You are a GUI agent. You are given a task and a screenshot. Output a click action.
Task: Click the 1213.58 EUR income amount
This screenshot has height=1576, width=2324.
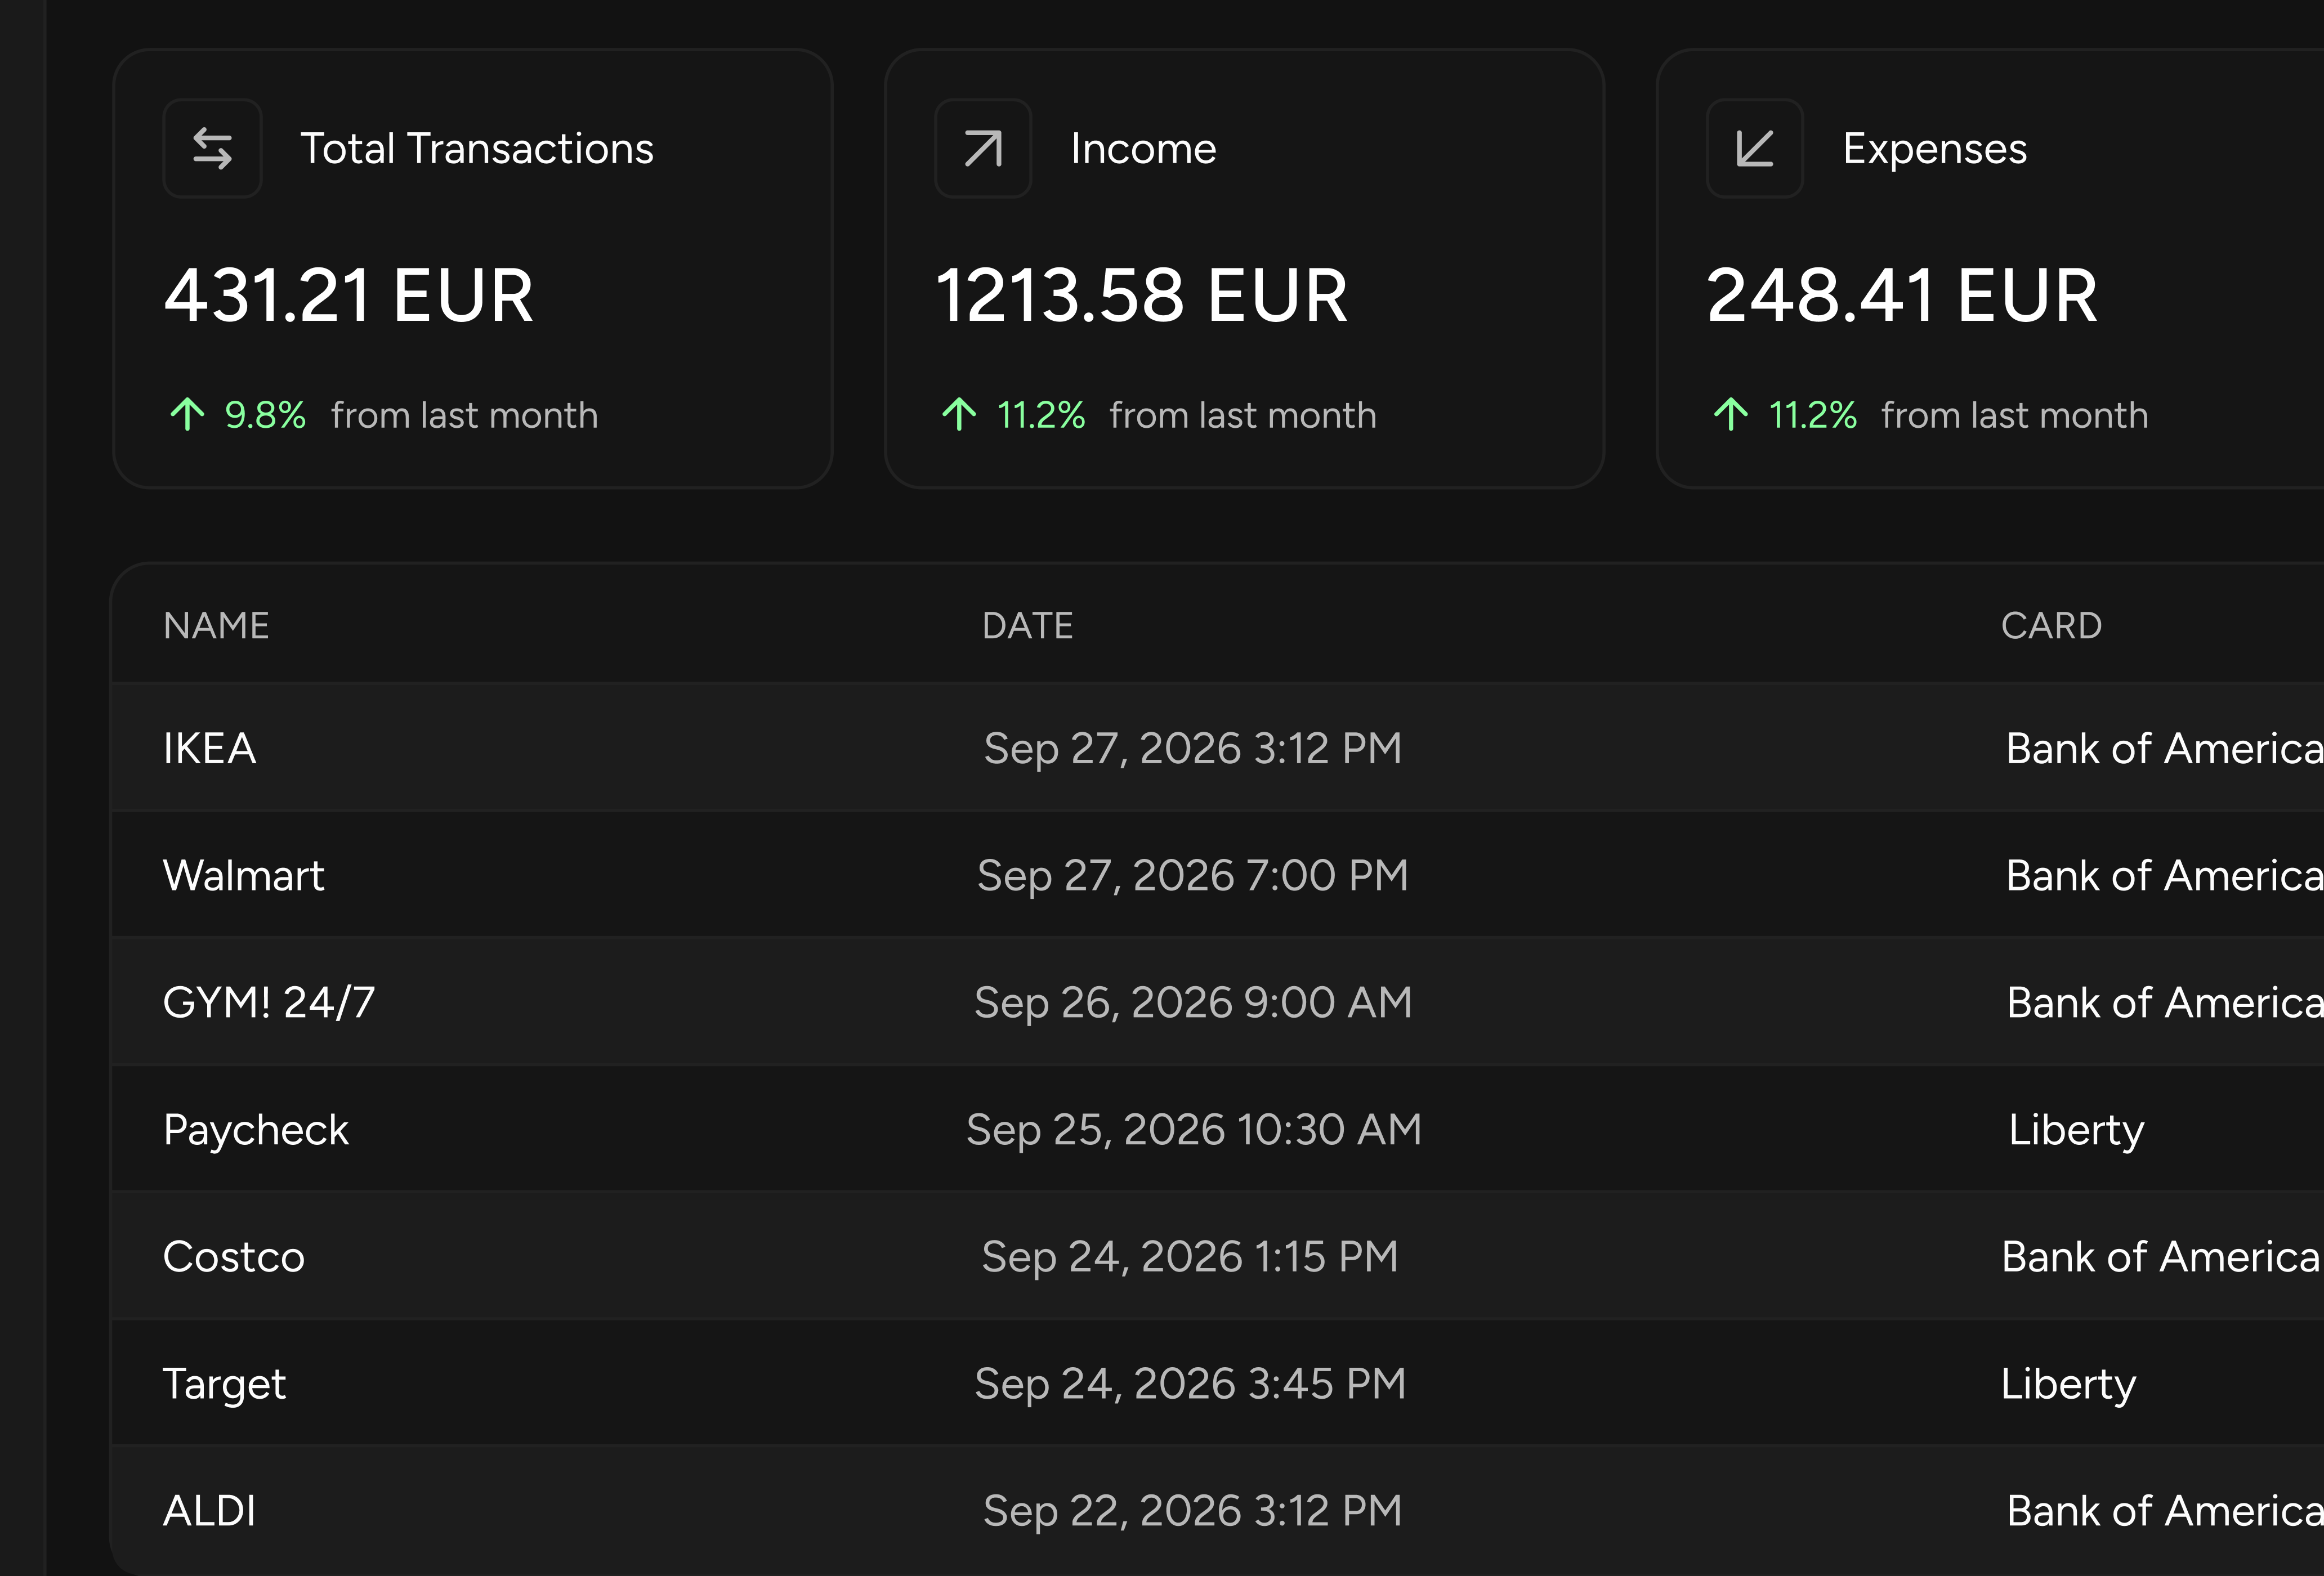[x=1141, y=296]
